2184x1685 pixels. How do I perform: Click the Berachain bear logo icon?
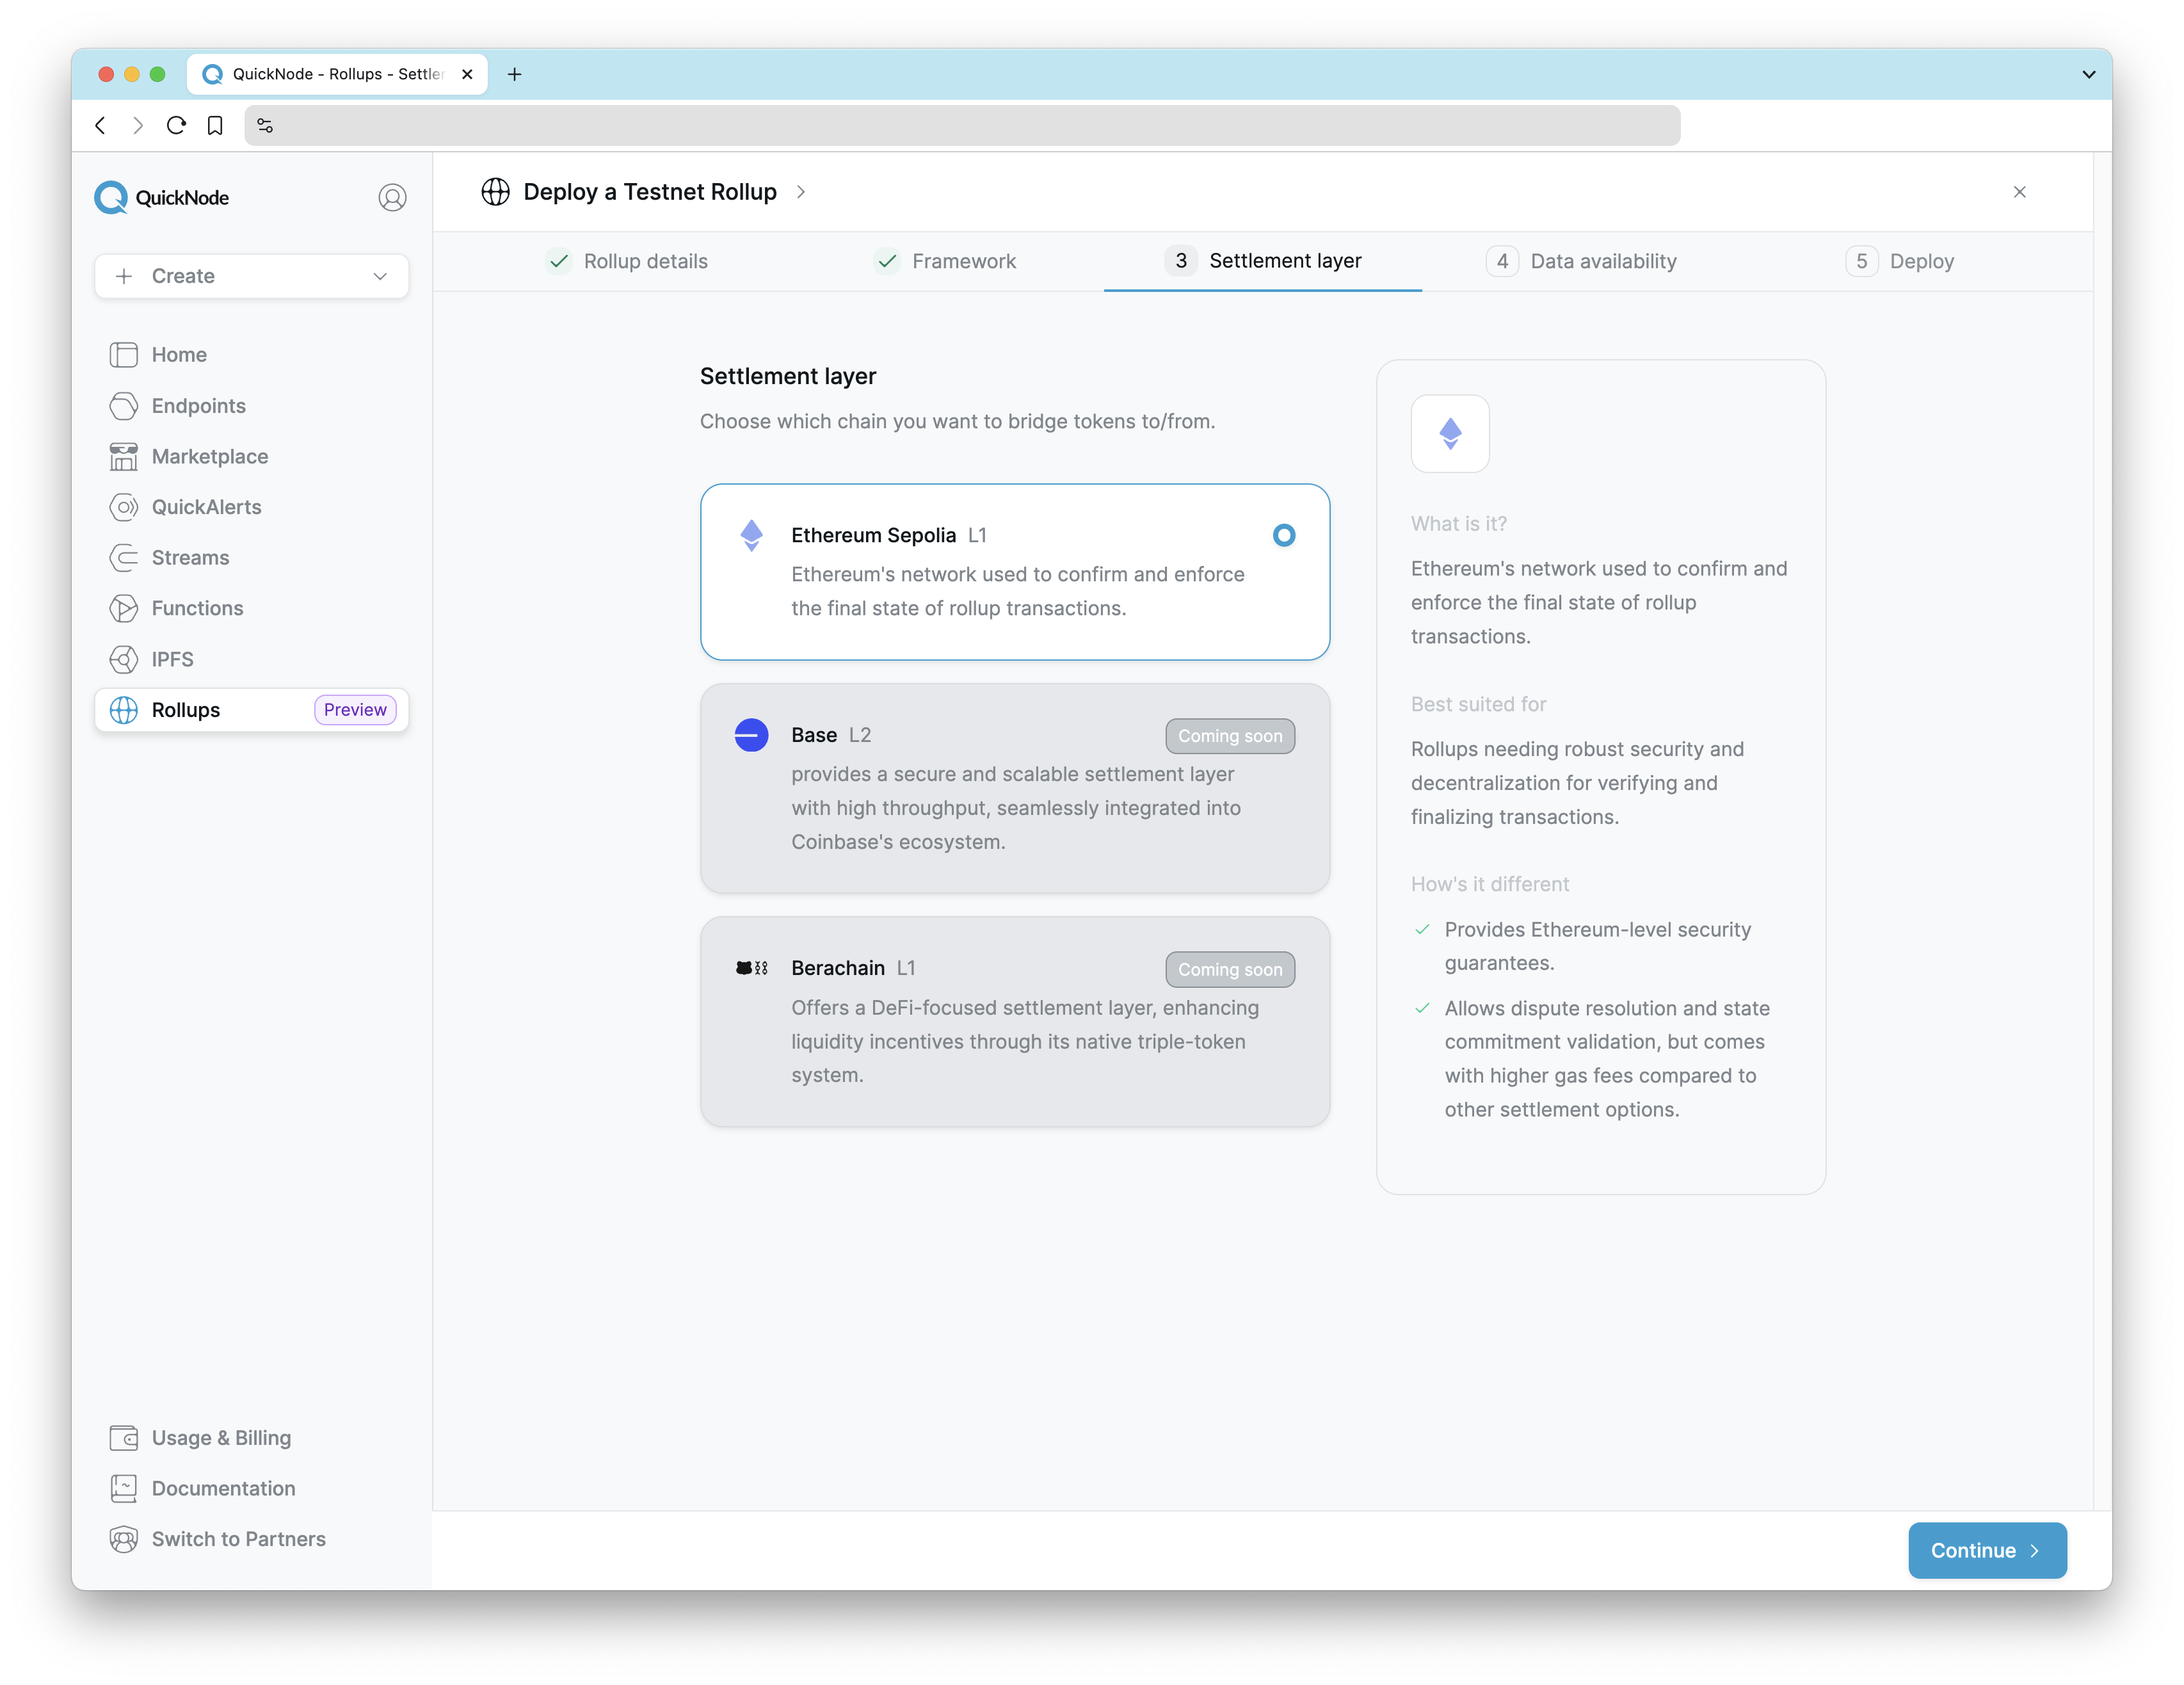click(x=751, y=968)
